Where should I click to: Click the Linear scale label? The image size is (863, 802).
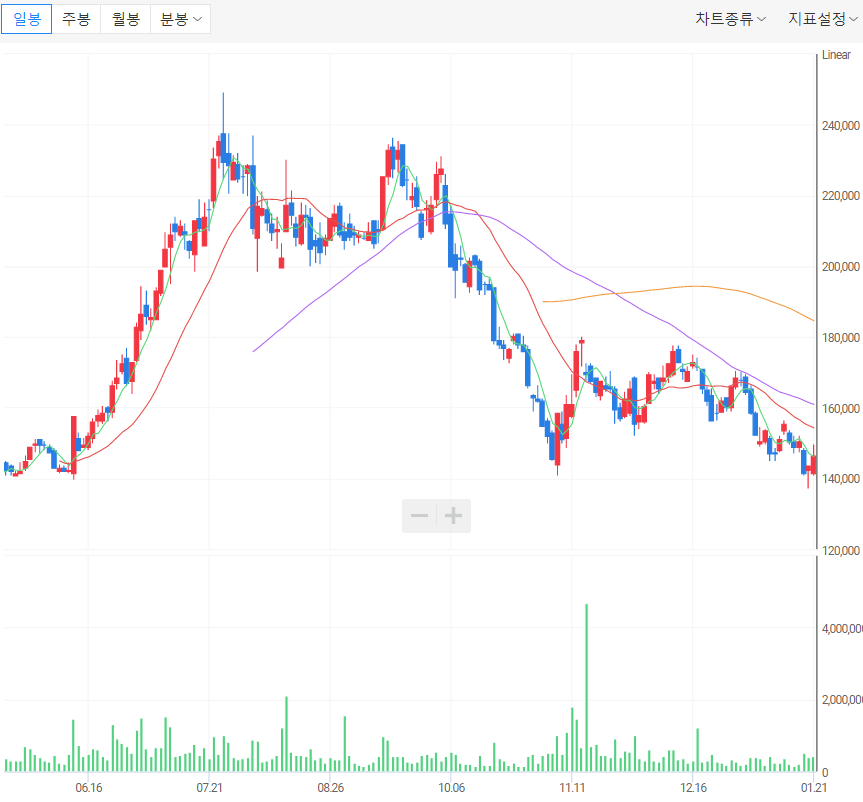pos(836,55)
